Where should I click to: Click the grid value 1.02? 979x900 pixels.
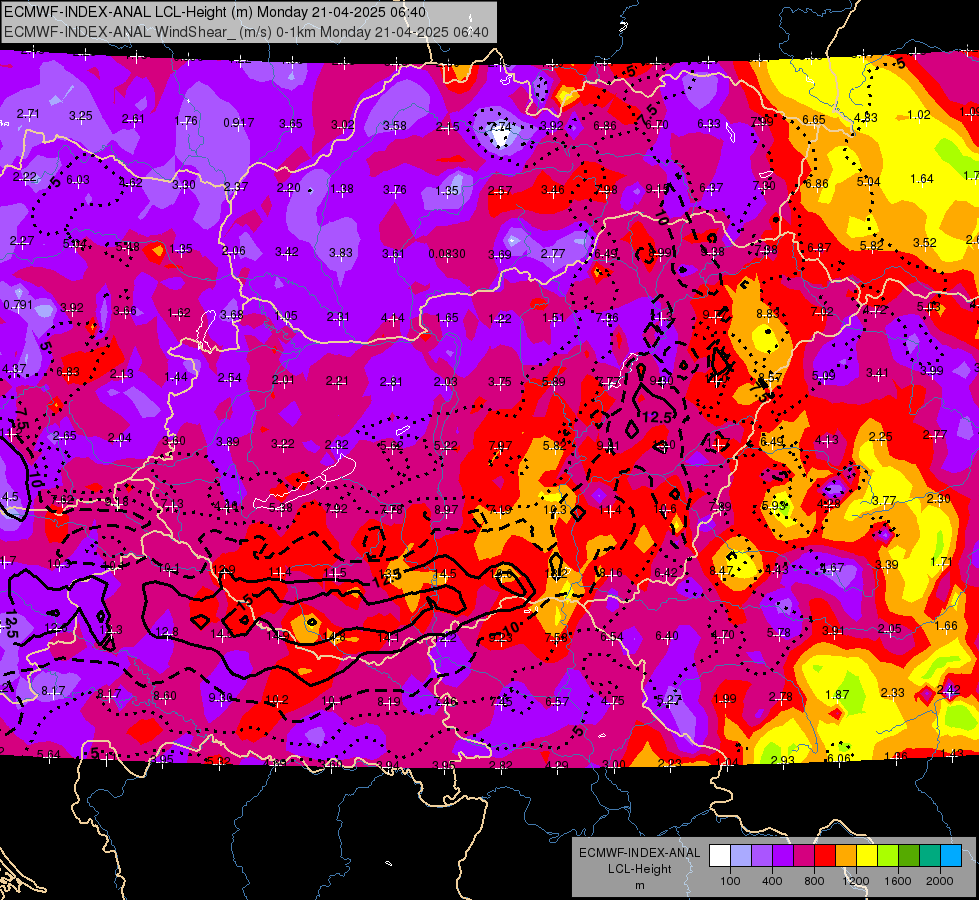(918, 115)
